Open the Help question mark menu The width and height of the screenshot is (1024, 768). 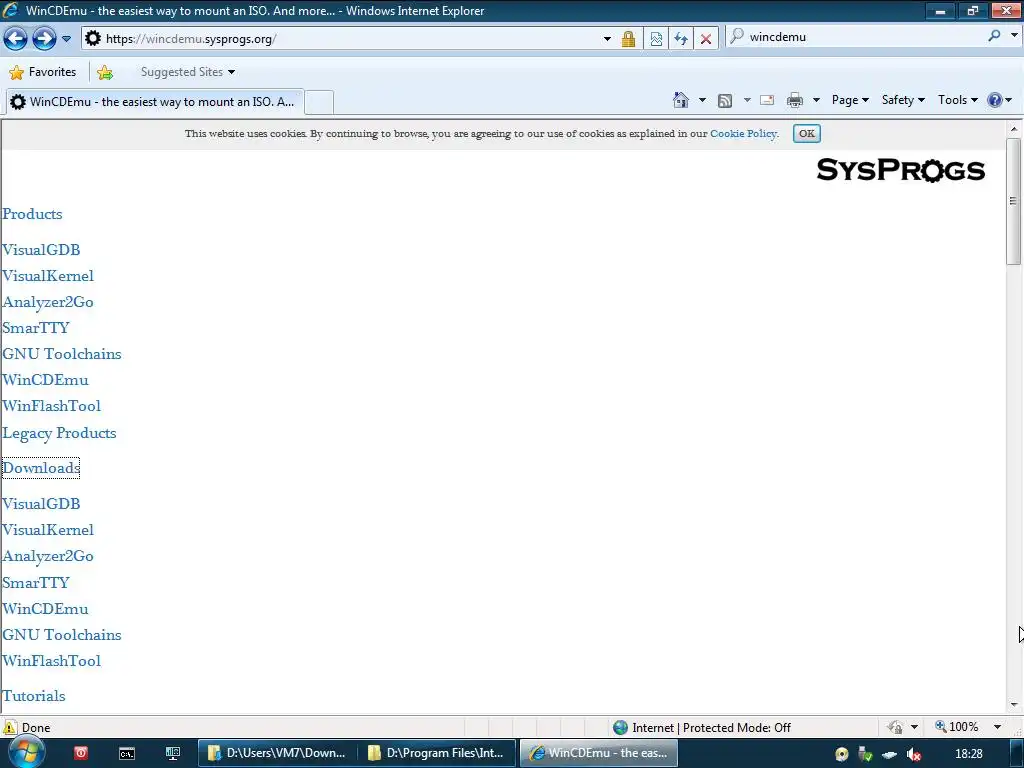pyautogui.click(x=999, y=100)
